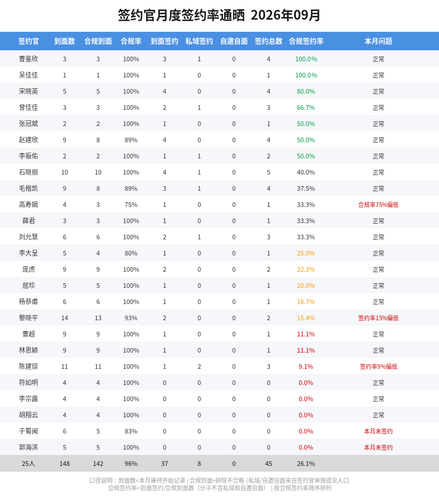Click the red 9.1% sign rate value
Viewport: 439px width, 500px height.
306,367
